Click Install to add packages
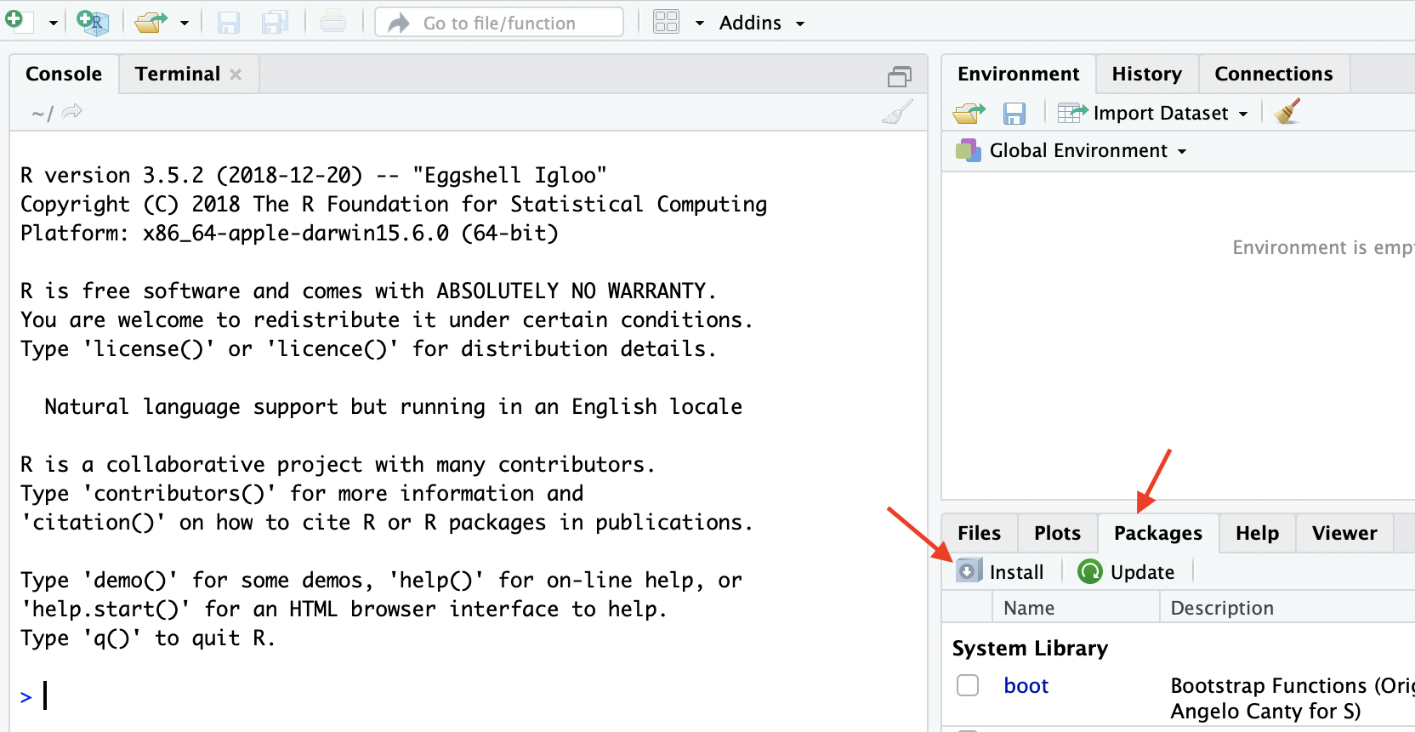Image resolution: width=1415 pixels, height=732 pixels. 1001,572
